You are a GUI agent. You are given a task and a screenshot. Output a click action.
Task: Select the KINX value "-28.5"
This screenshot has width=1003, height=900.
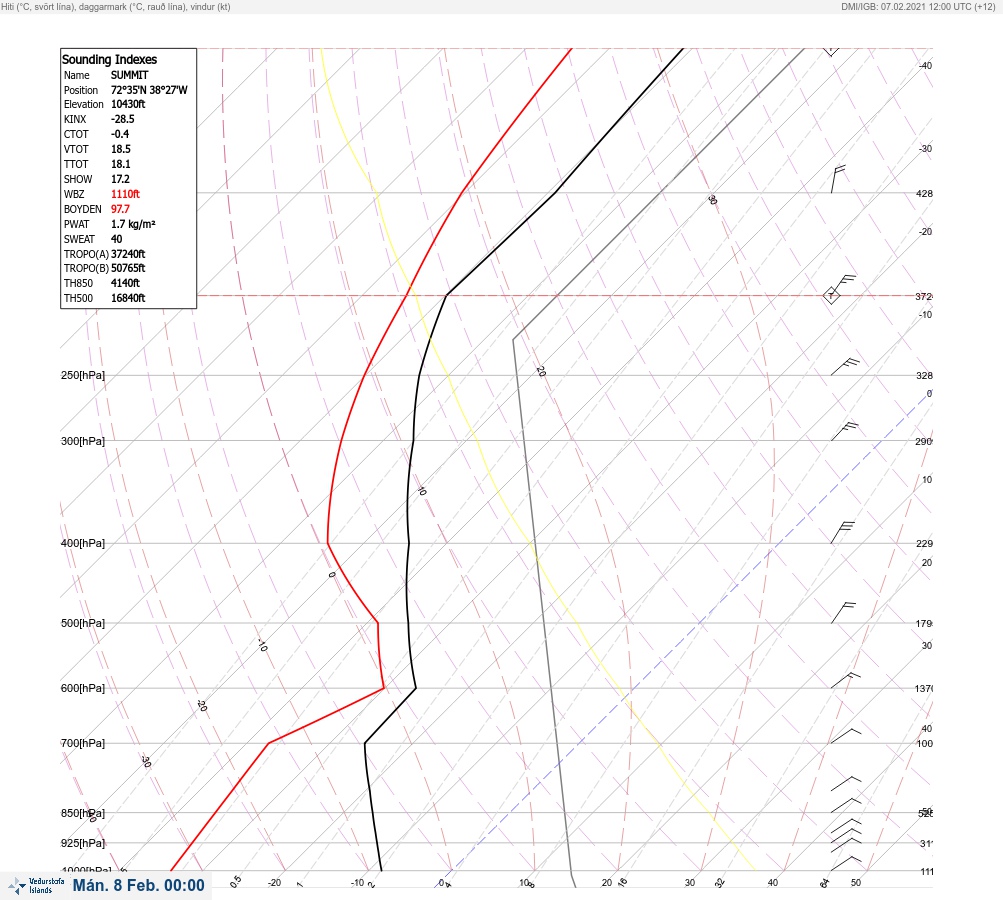(x=123, y=119)
